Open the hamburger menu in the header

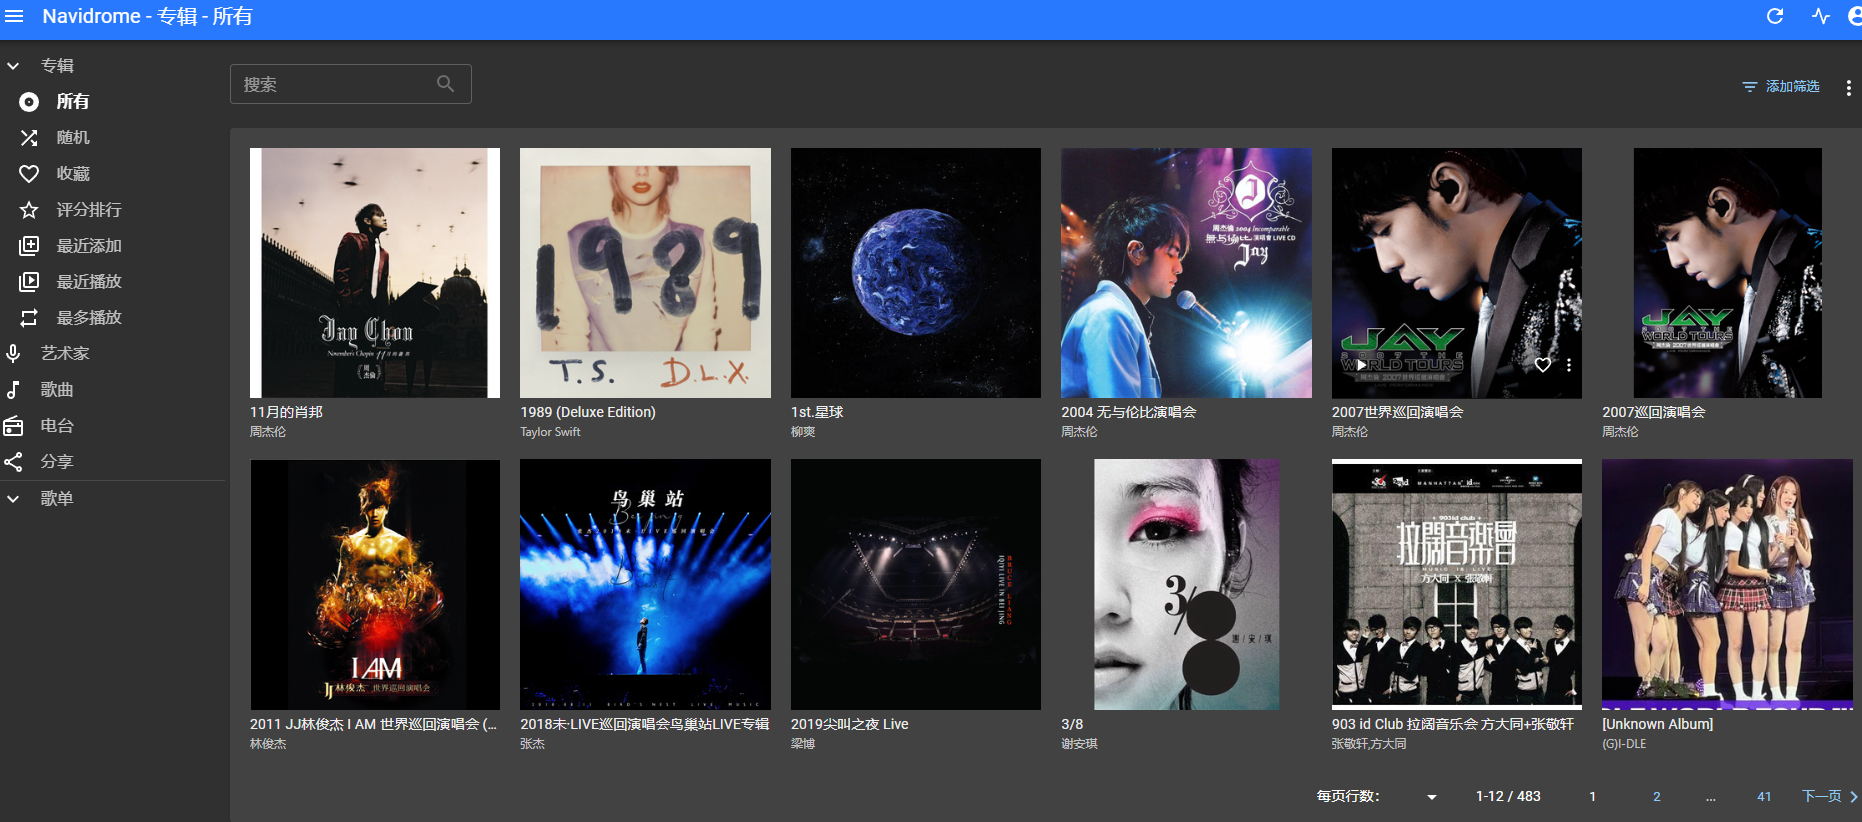point(14,16)
